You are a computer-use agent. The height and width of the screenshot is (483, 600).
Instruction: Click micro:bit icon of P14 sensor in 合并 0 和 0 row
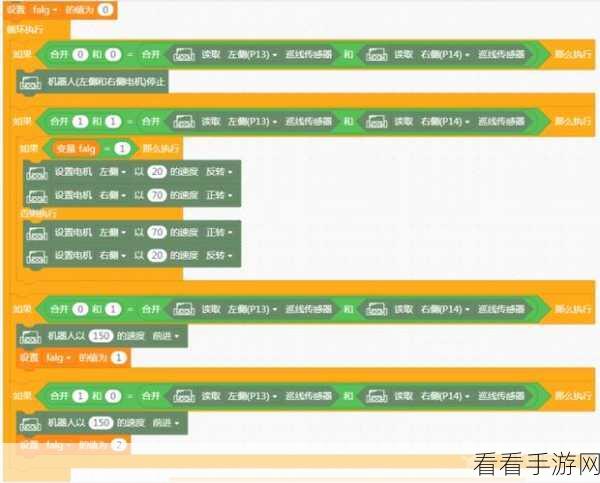[377, 55]
